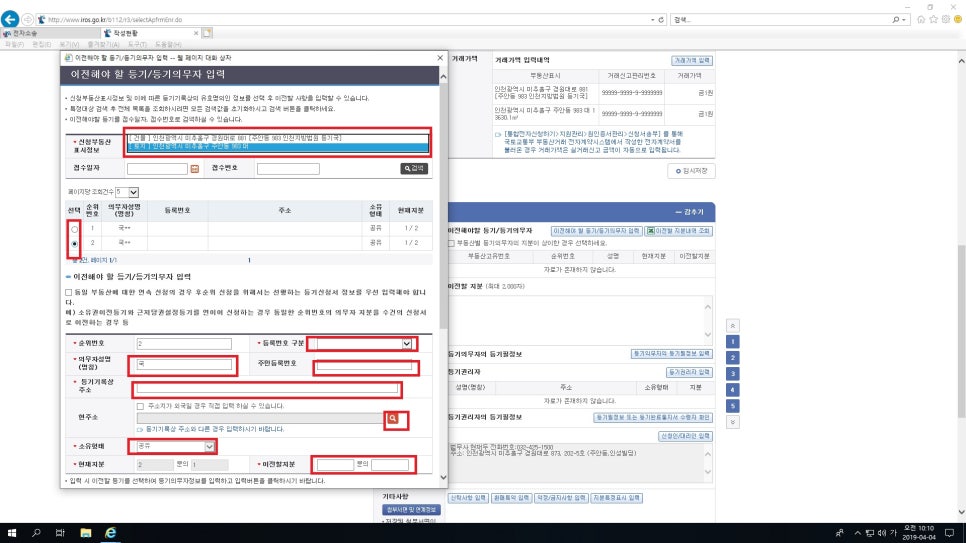Click page number 1 in dialog pagination

tap(249, 260)
